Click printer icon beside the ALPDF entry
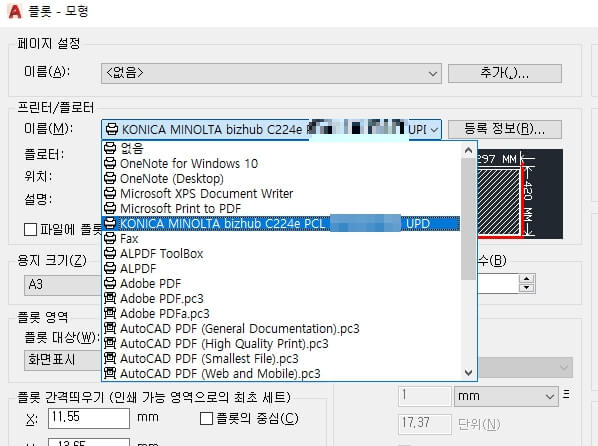Screen dimensions: 598x446 tap(110, 268)
